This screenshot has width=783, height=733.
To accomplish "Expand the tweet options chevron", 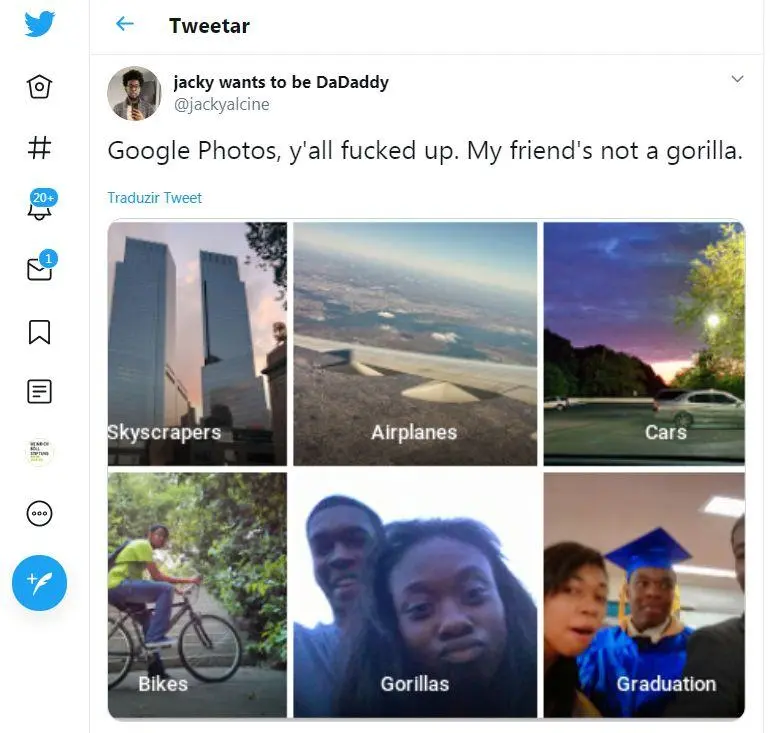I will click(x=737, y=79).
